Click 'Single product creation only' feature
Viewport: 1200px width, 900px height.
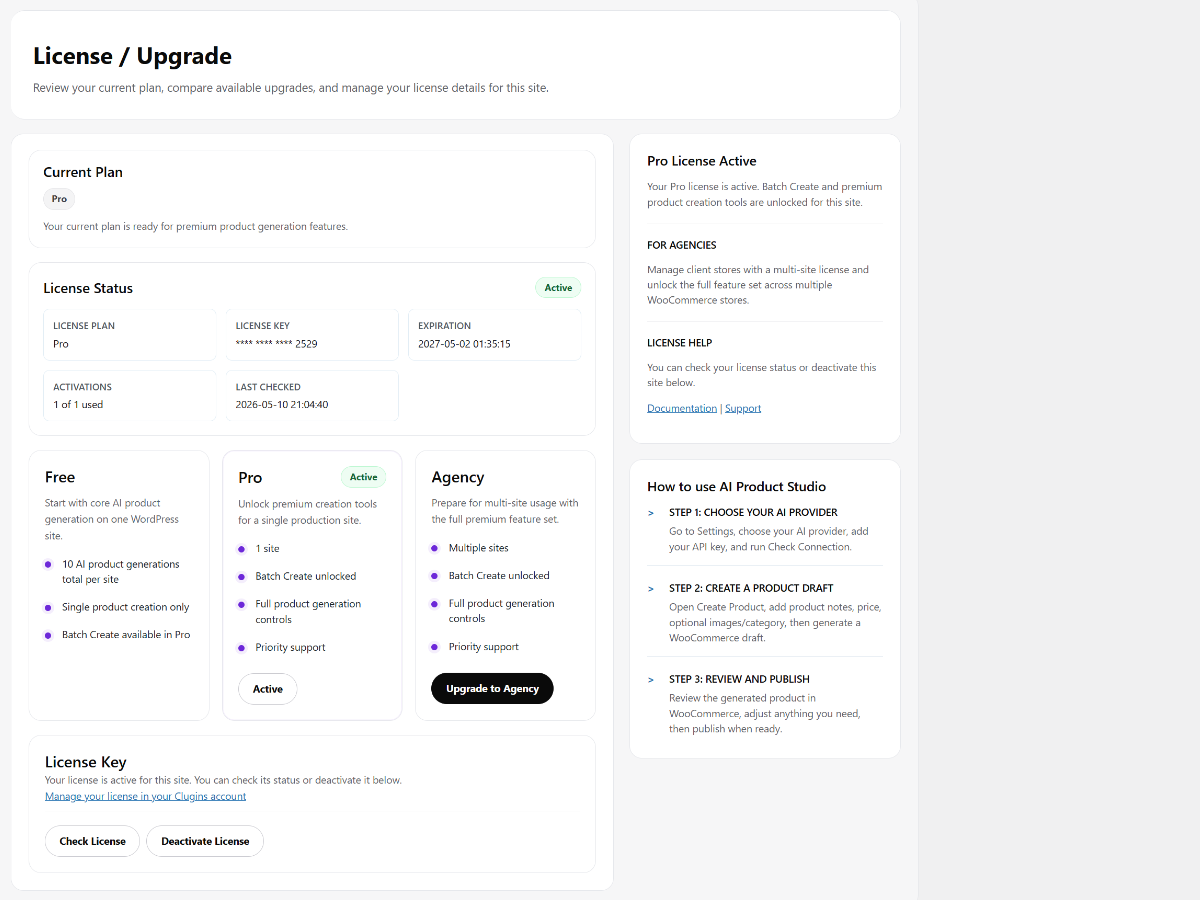125,607
